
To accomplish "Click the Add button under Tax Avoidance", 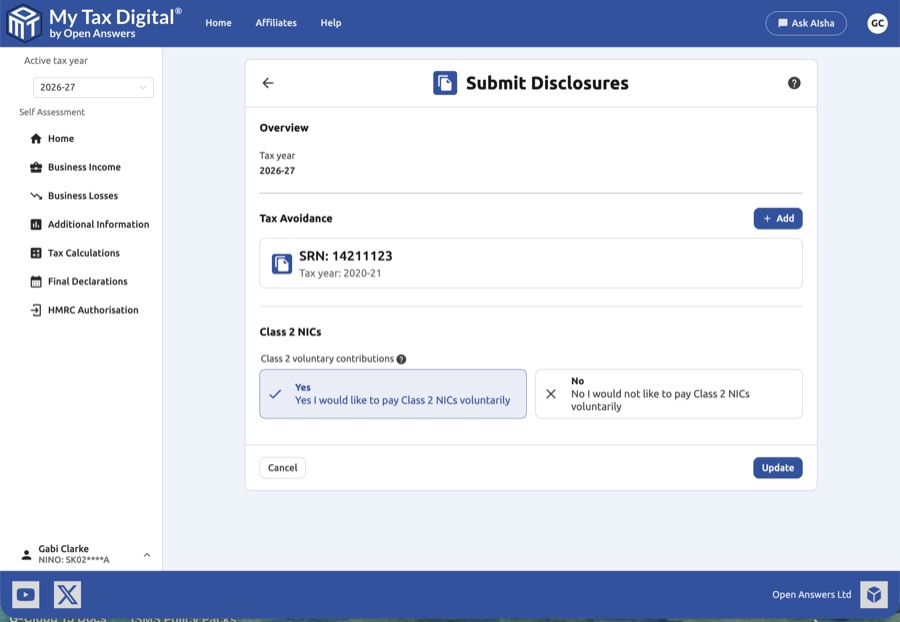I will (778, 218).
